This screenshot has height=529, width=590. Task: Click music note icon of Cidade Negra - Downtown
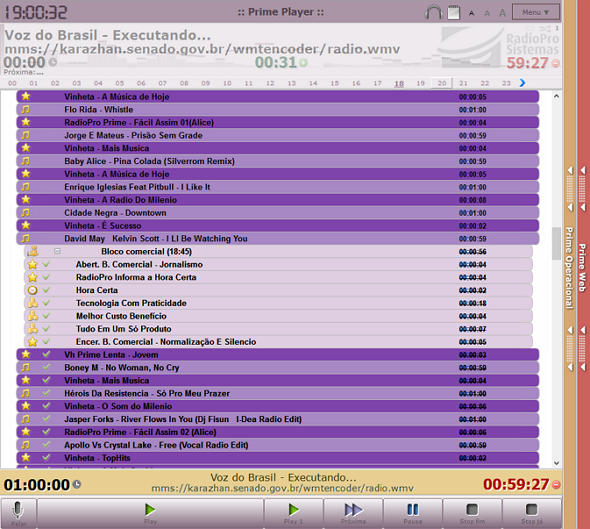tap(25, 213)
